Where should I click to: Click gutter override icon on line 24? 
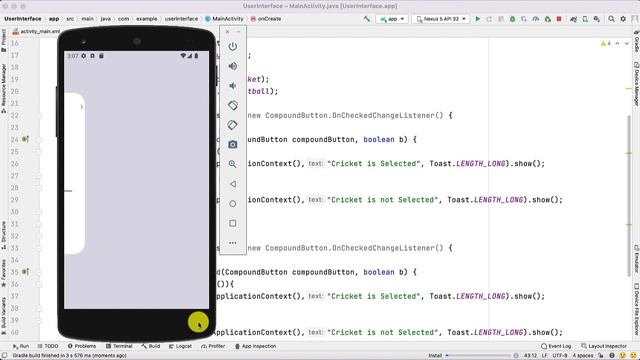(x=25, y=140)
